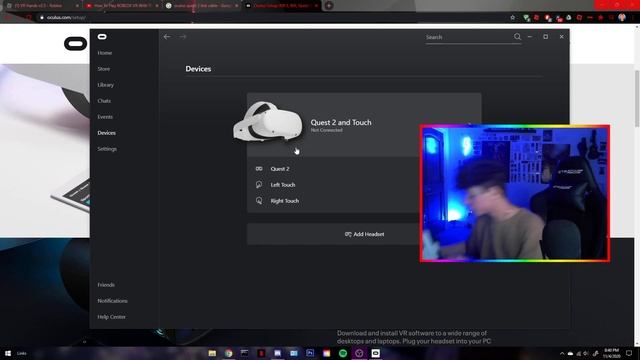Switch to the YouTube browser tab
Image resolution: width=640 pixels, height=360 pixels.
(x=122, y=6)
